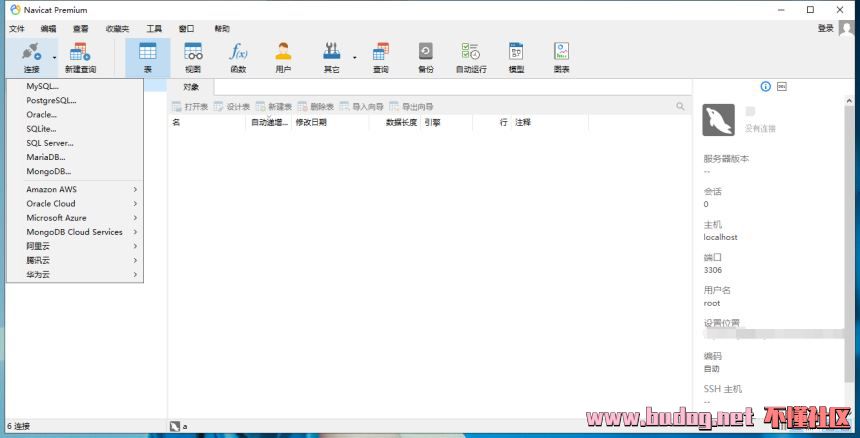Expand the Oracle Cloud submenu
Image resolution: width=860 pixels, height=438 pixels.
point(75,203)
